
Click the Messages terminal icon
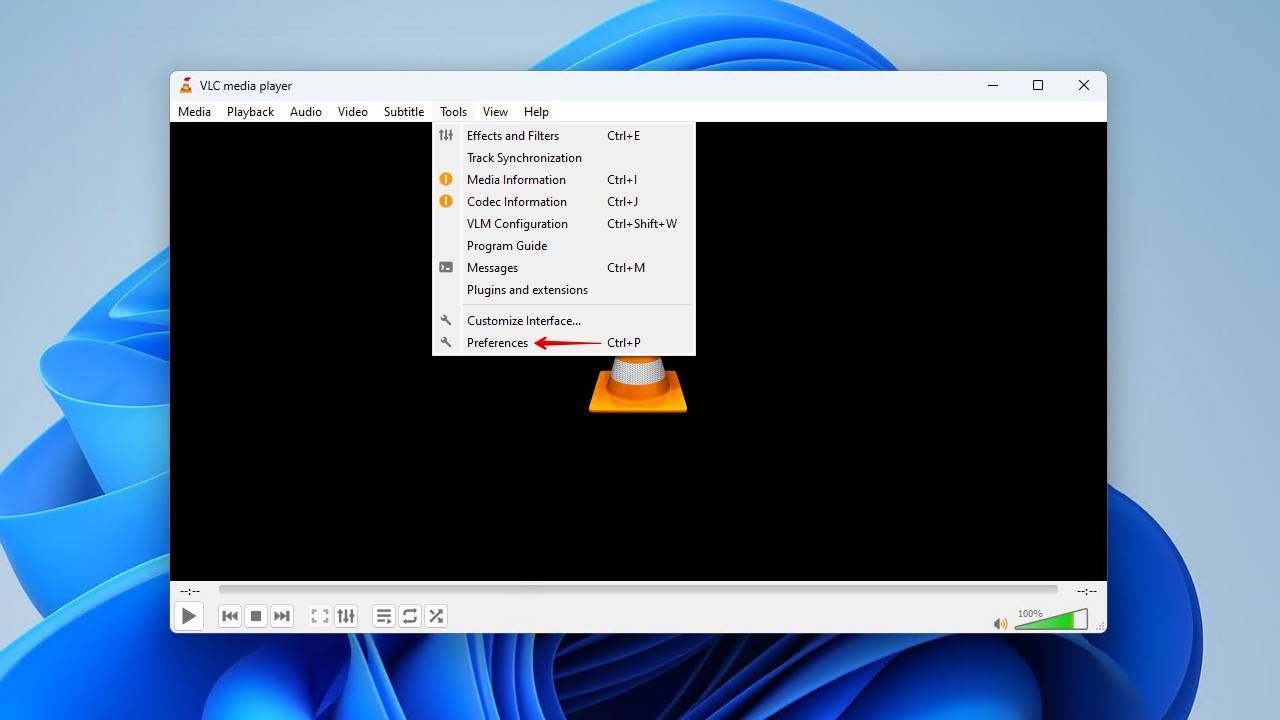click(446, 267)
